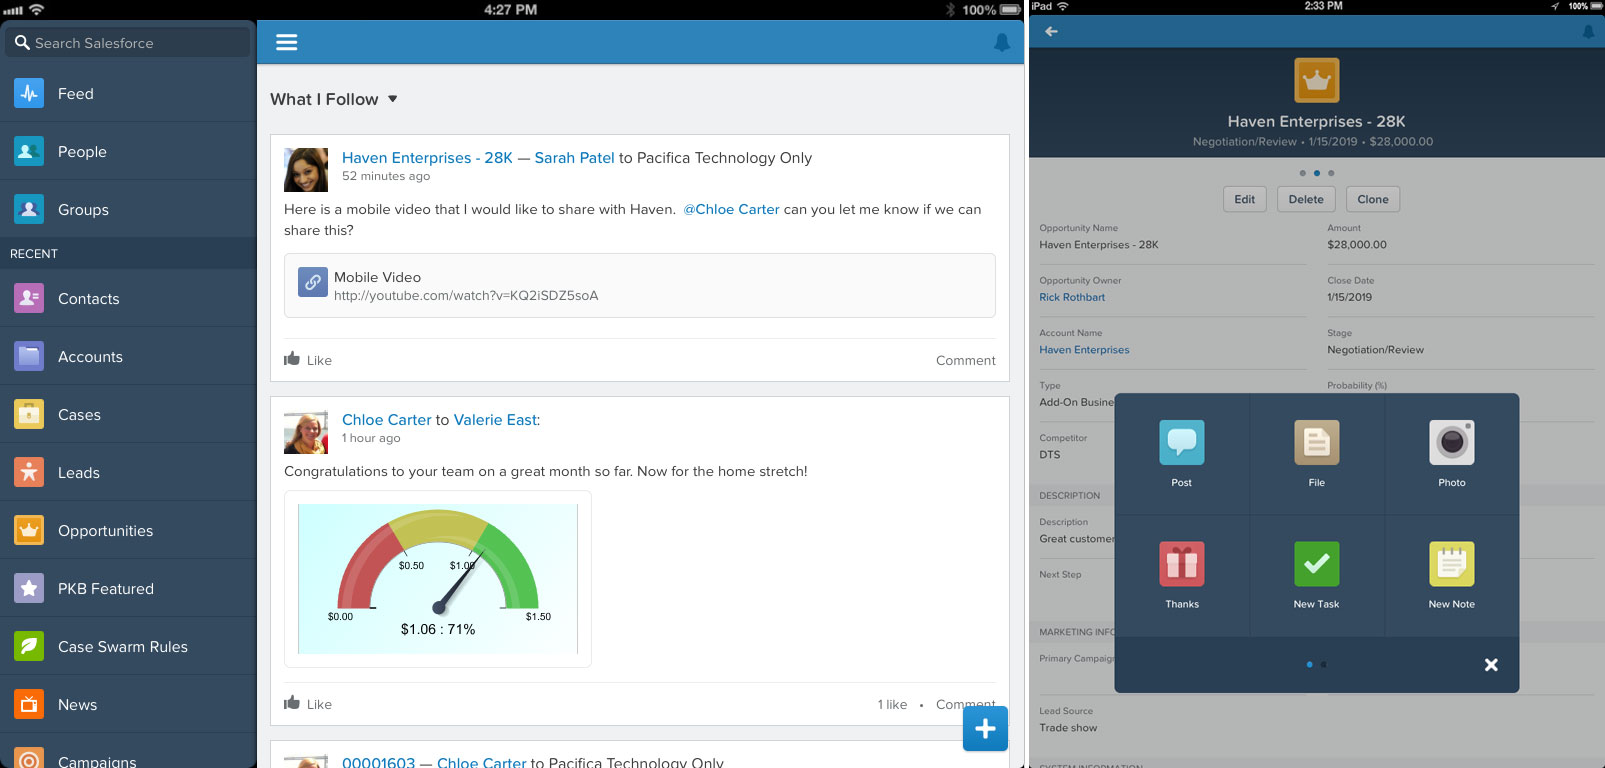Open Feed from the sidebar

[x=128, y=94]
